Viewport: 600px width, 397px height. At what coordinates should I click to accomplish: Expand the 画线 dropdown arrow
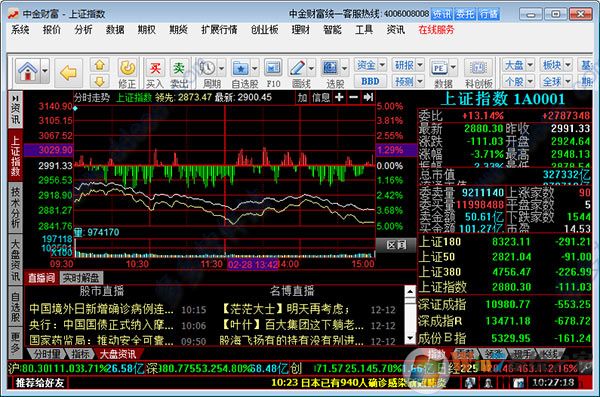coord(311,69)
